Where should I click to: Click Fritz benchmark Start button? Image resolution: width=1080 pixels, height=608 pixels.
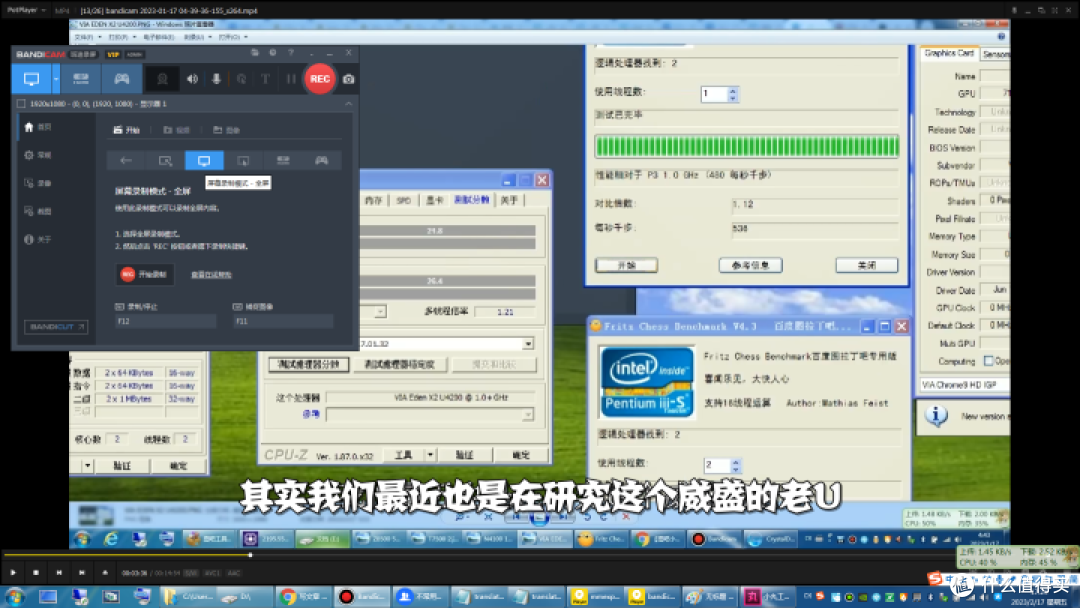tap(627, 265)
